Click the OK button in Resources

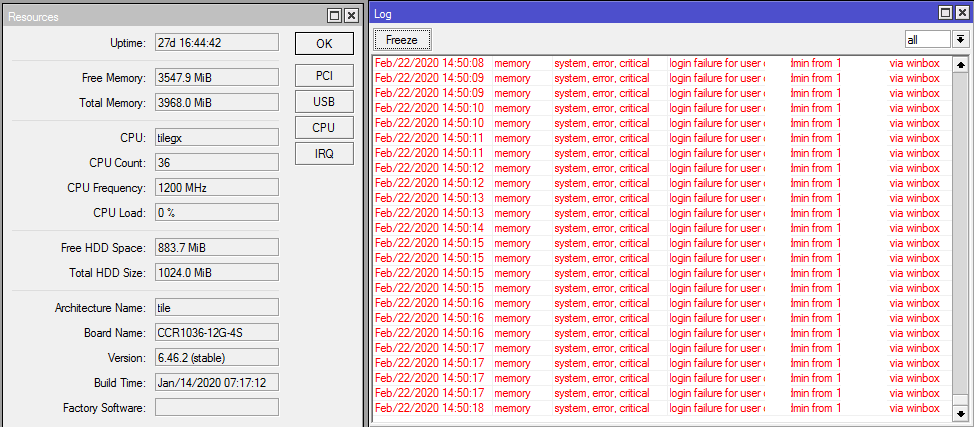324,44
